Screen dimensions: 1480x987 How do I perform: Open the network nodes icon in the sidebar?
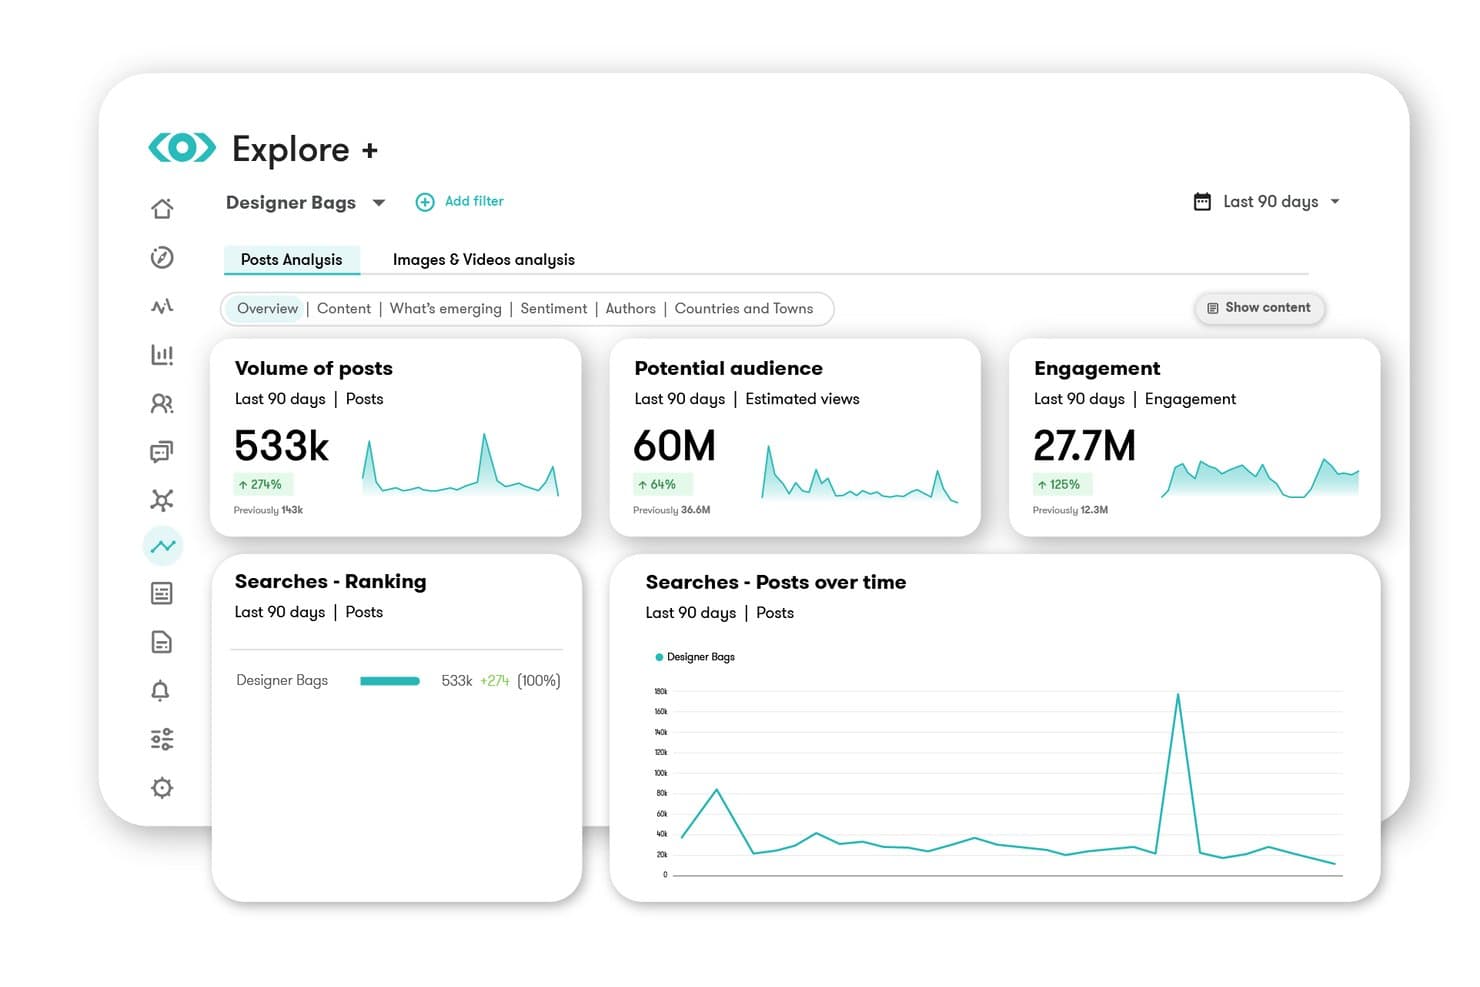coord(162,500)
